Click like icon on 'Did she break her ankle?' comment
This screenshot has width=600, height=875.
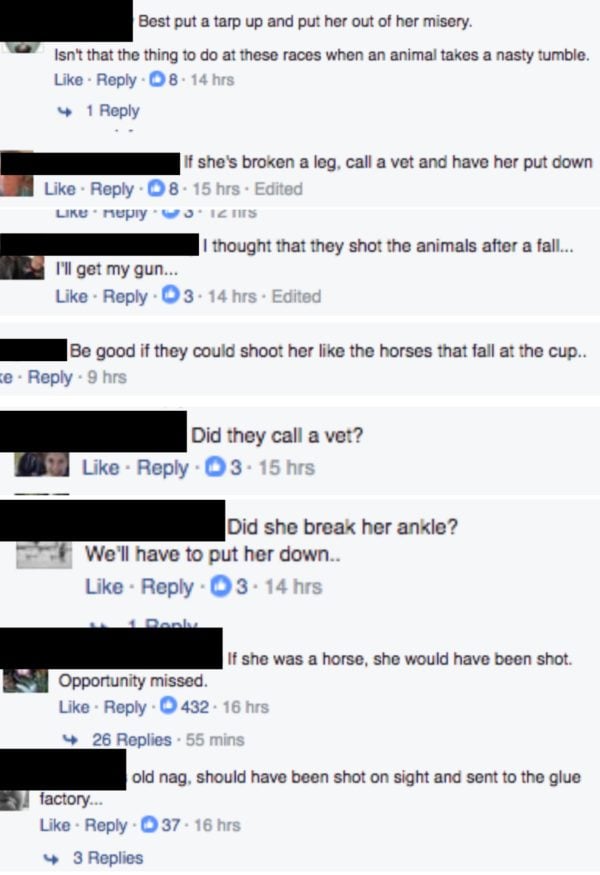[x=220, y=586]
